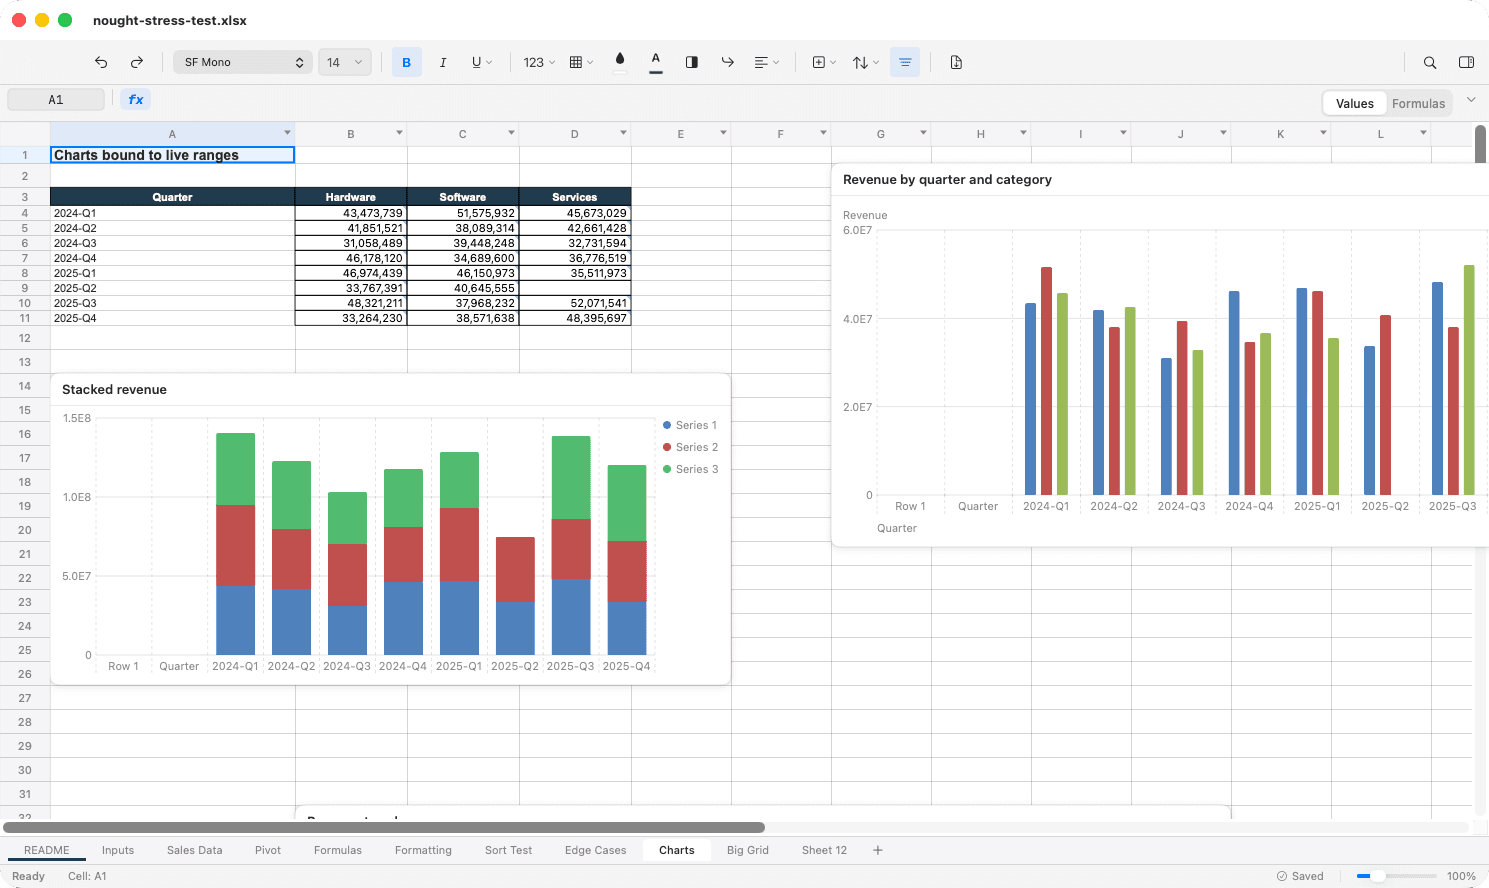Open the SF Mono font picker

(x=243, y=62)
